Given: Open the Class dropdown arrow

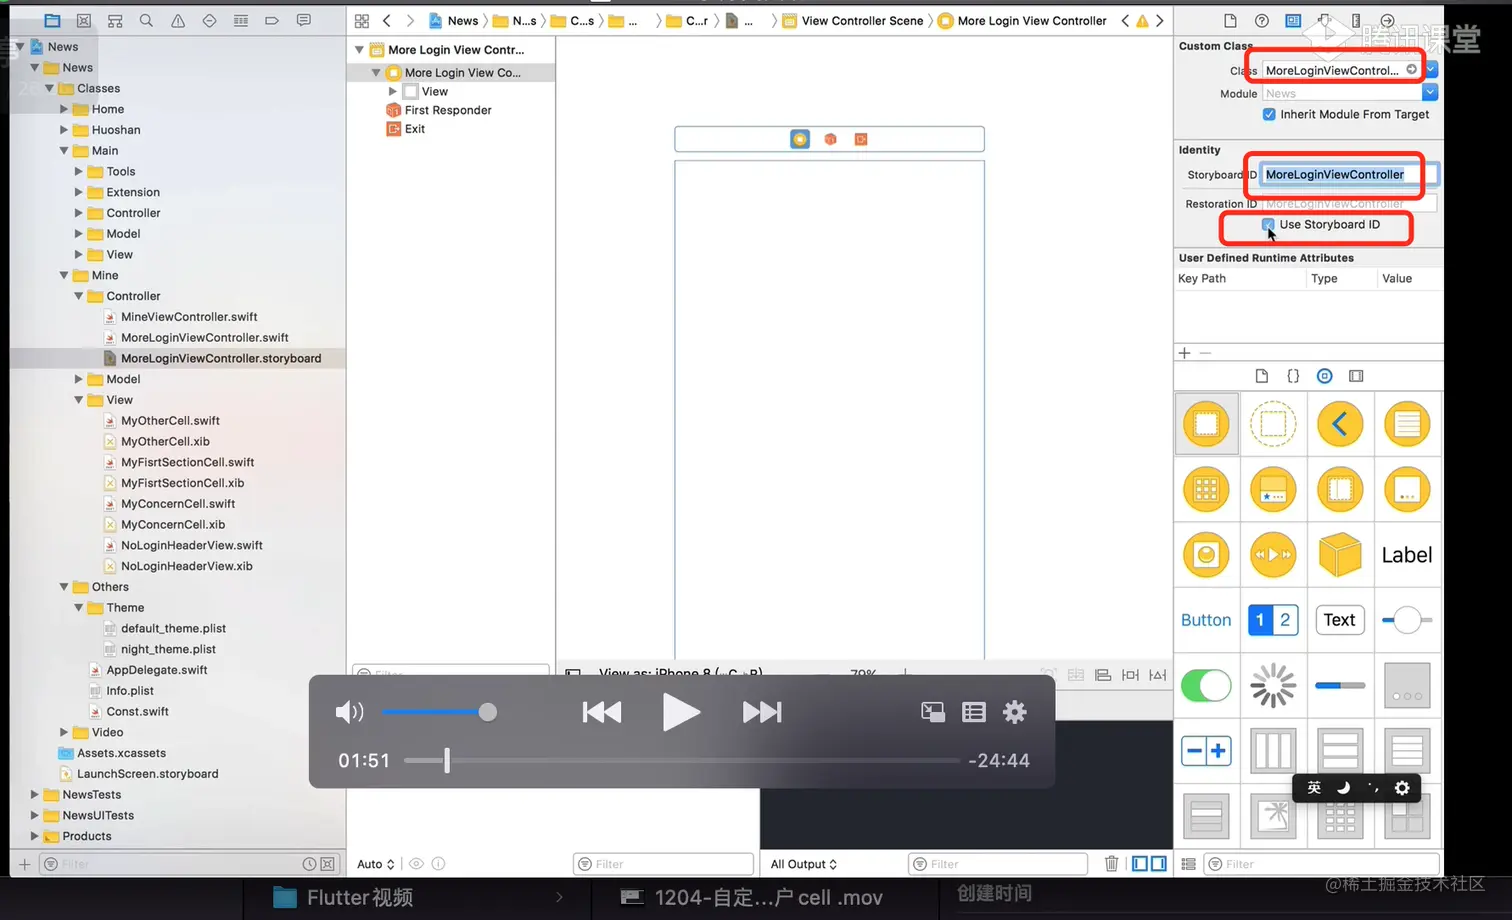Looking at the screenshot, I should click(1431, 70).
